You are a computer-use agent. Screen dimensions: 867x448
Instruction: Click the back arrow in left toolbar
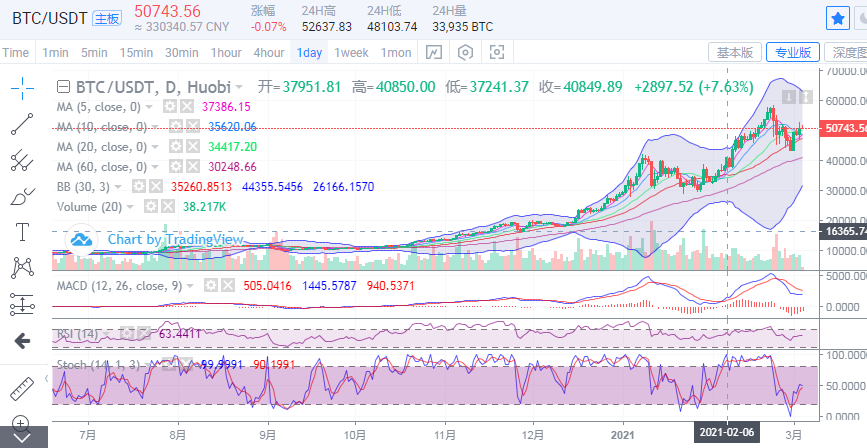[22, 341]
